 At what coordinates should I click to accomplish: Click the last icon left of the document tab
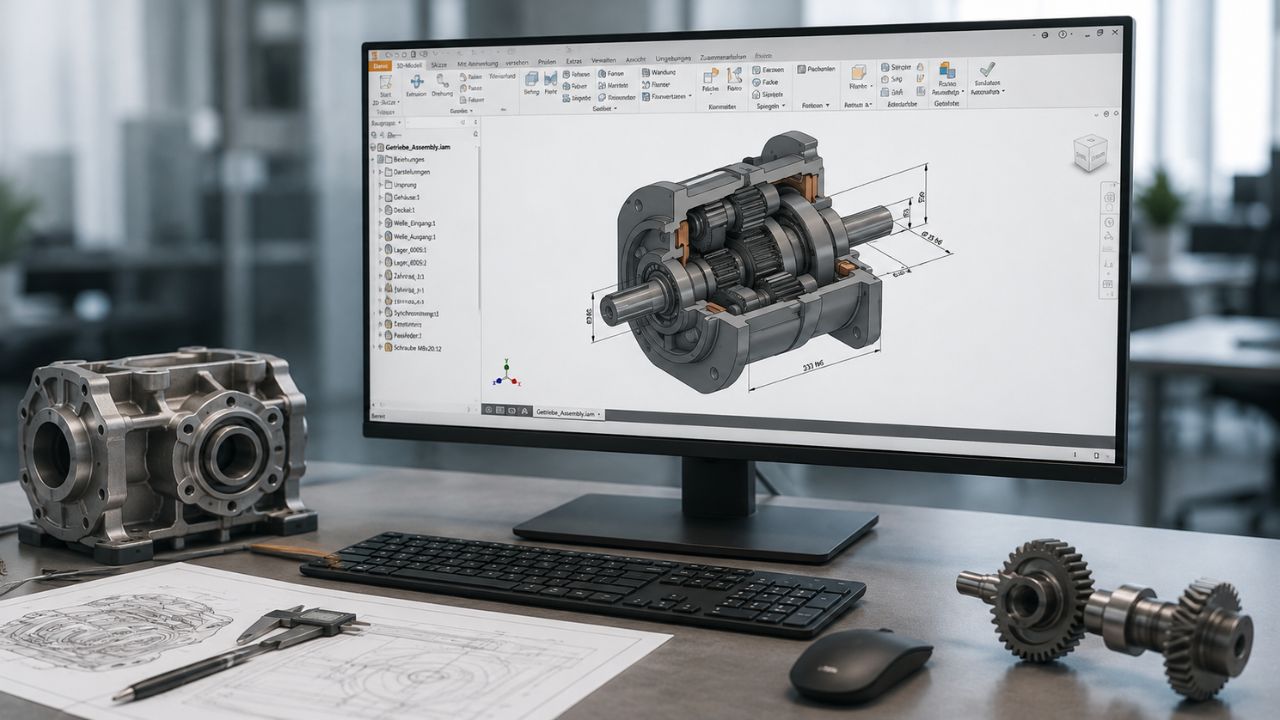point(524,410)
